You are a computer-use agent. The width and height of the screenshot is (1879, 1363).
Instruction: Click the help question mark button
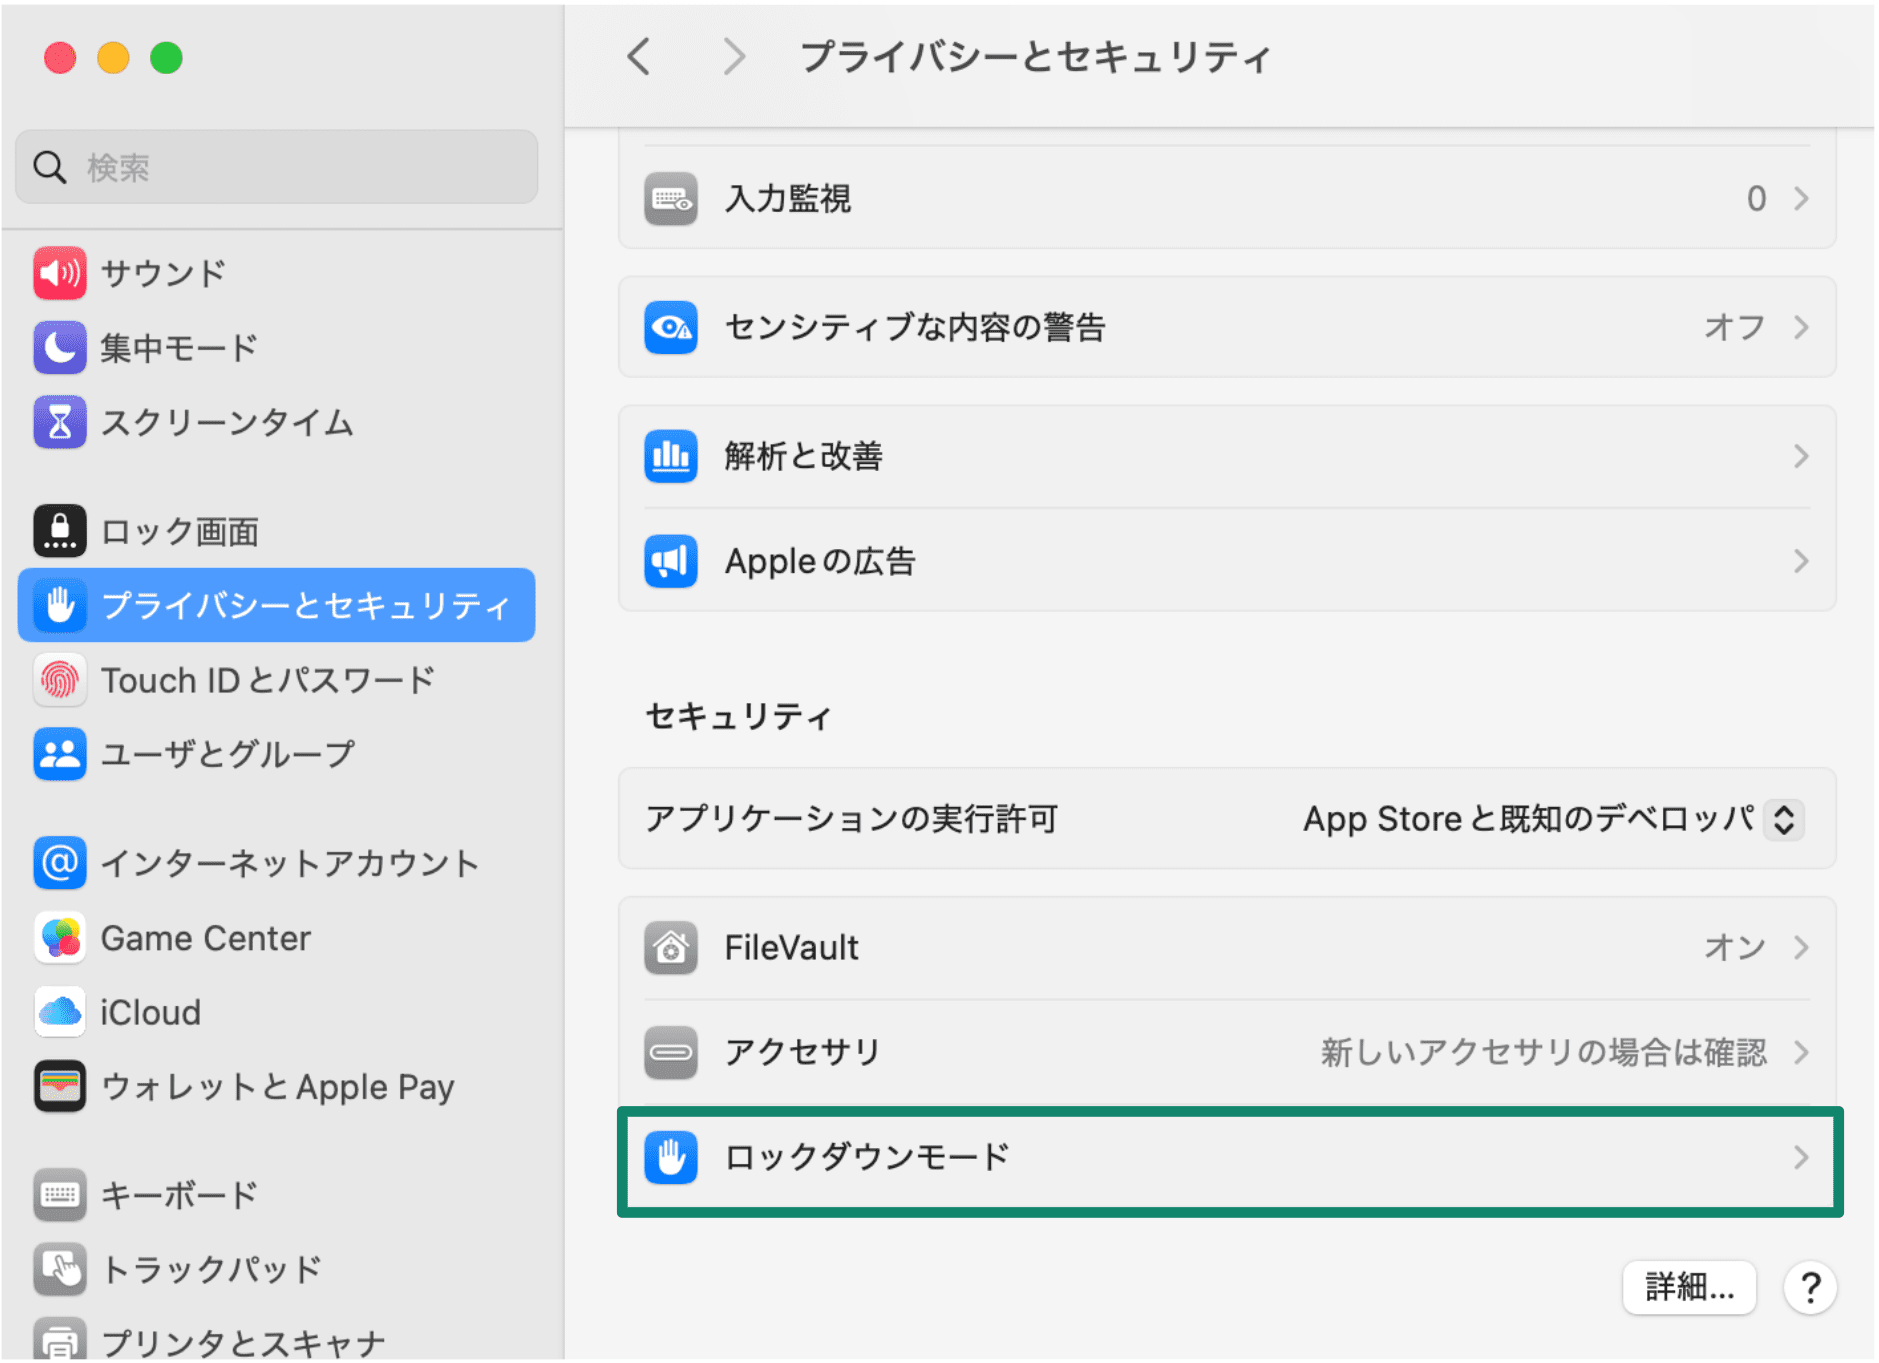[1809, 1287]
